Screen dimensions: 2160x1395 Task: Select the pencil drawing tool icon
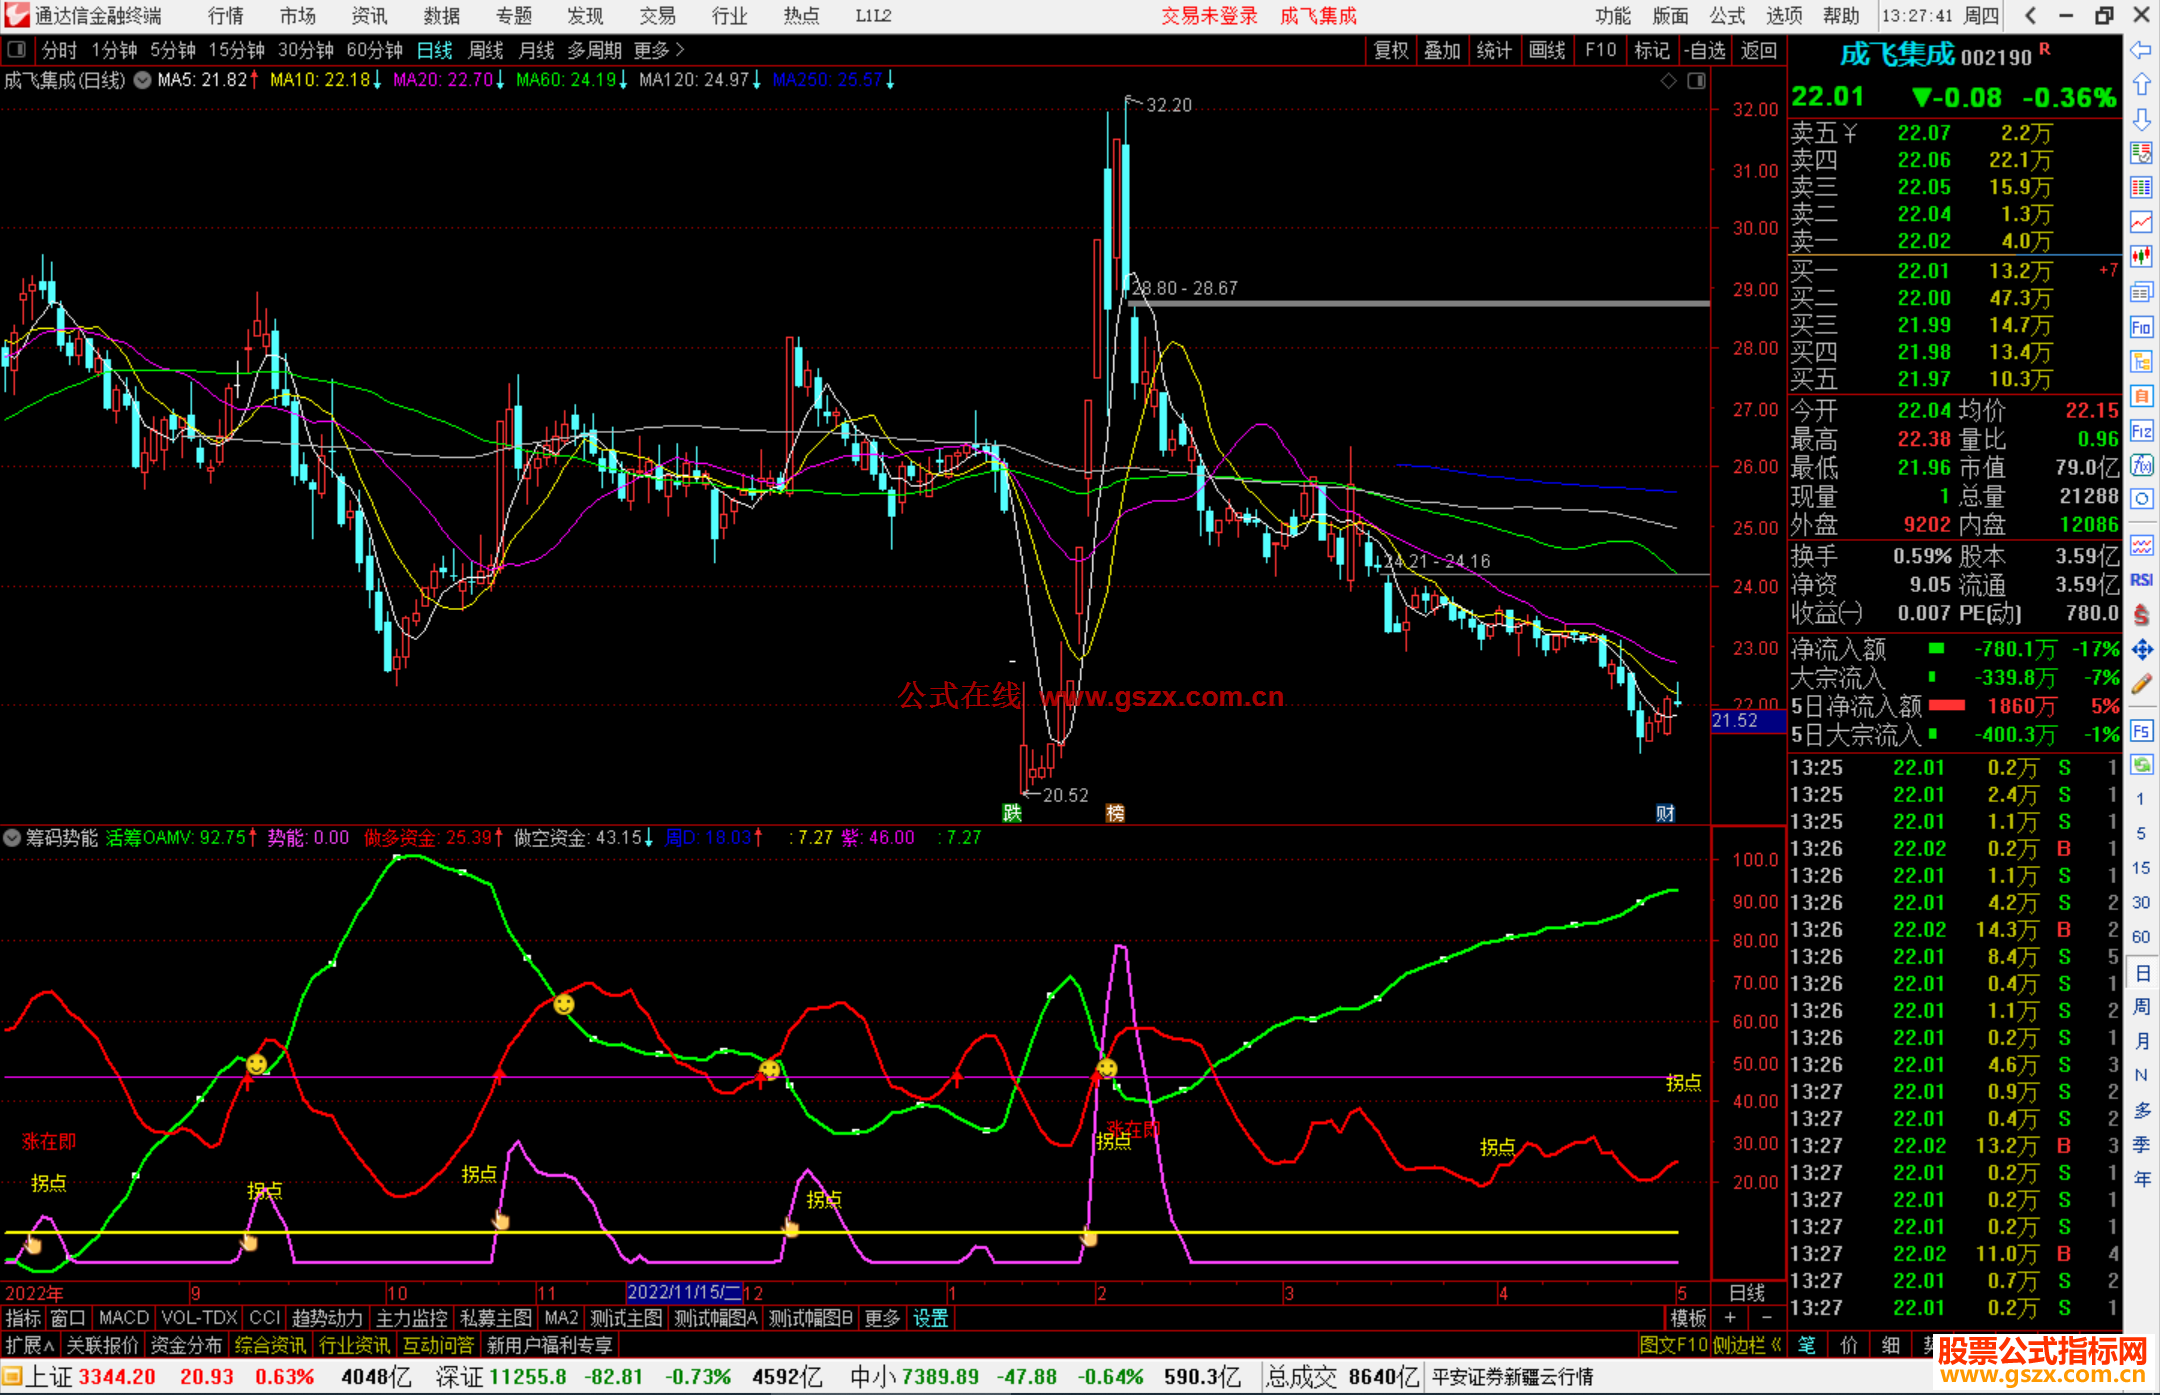(x=2141, y=685)
